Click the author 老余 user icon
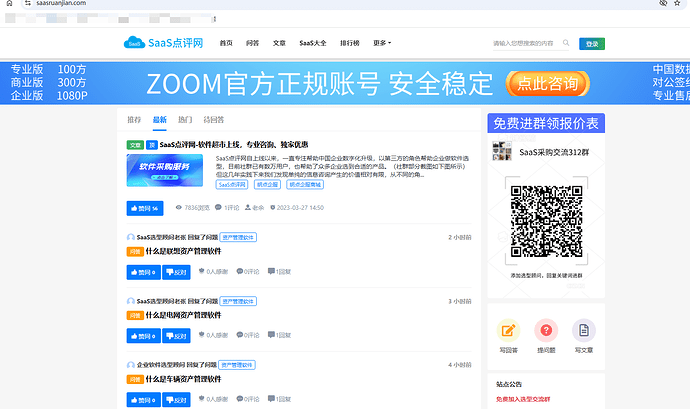690x409 pixels. [248, 207]
